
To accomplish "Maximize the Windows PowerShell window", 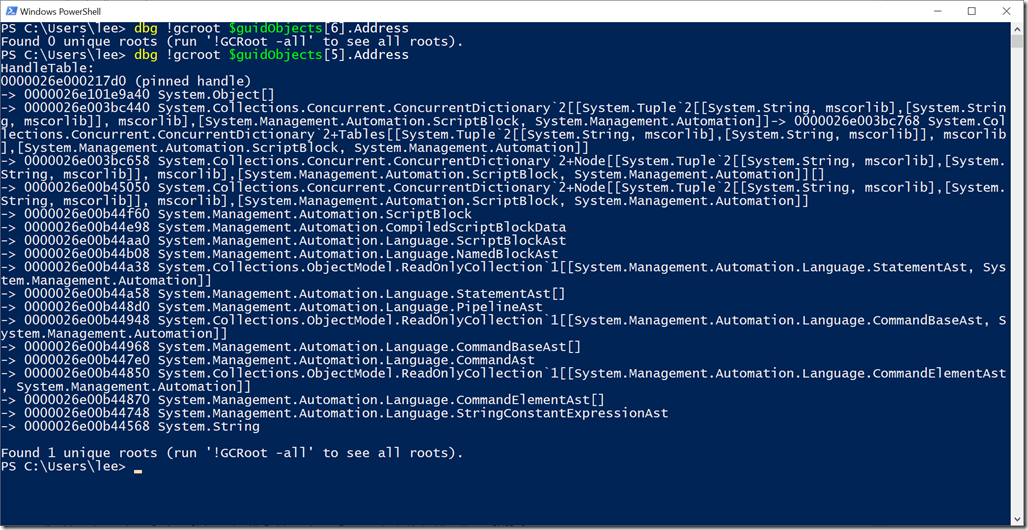I will [x=972, y=11].
